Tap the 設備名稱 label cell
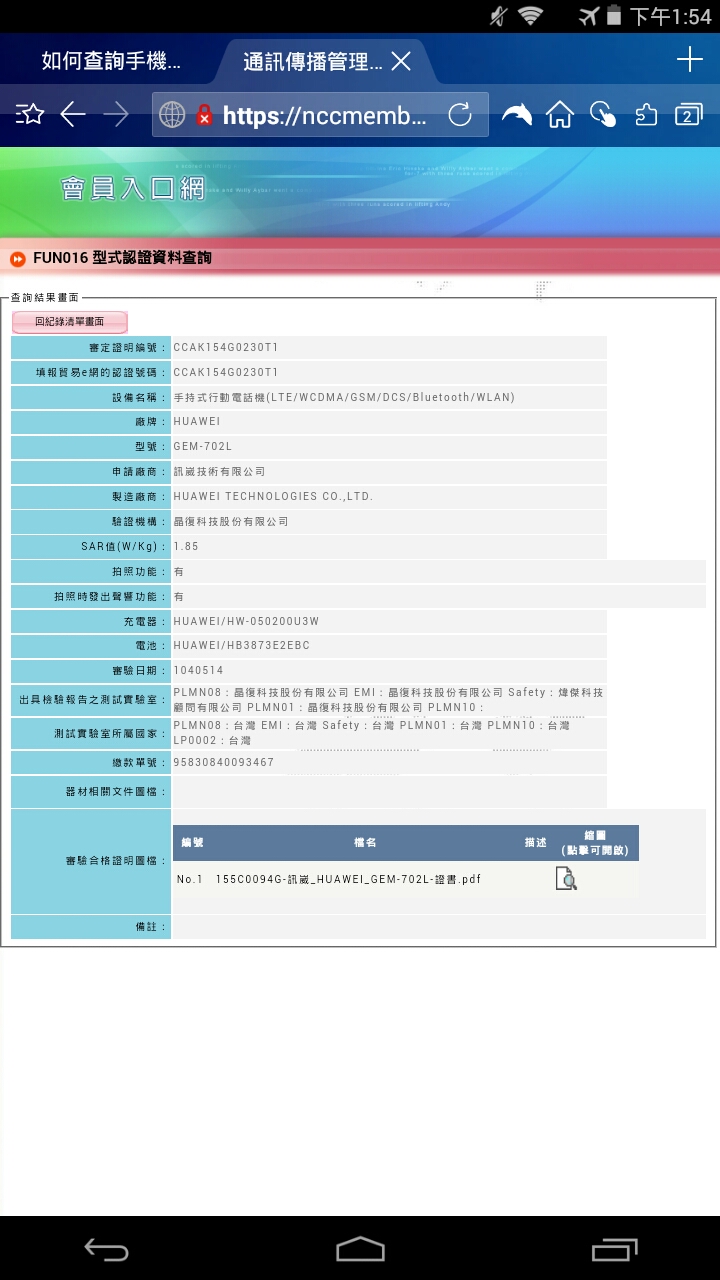 click(x=91, y=397)
